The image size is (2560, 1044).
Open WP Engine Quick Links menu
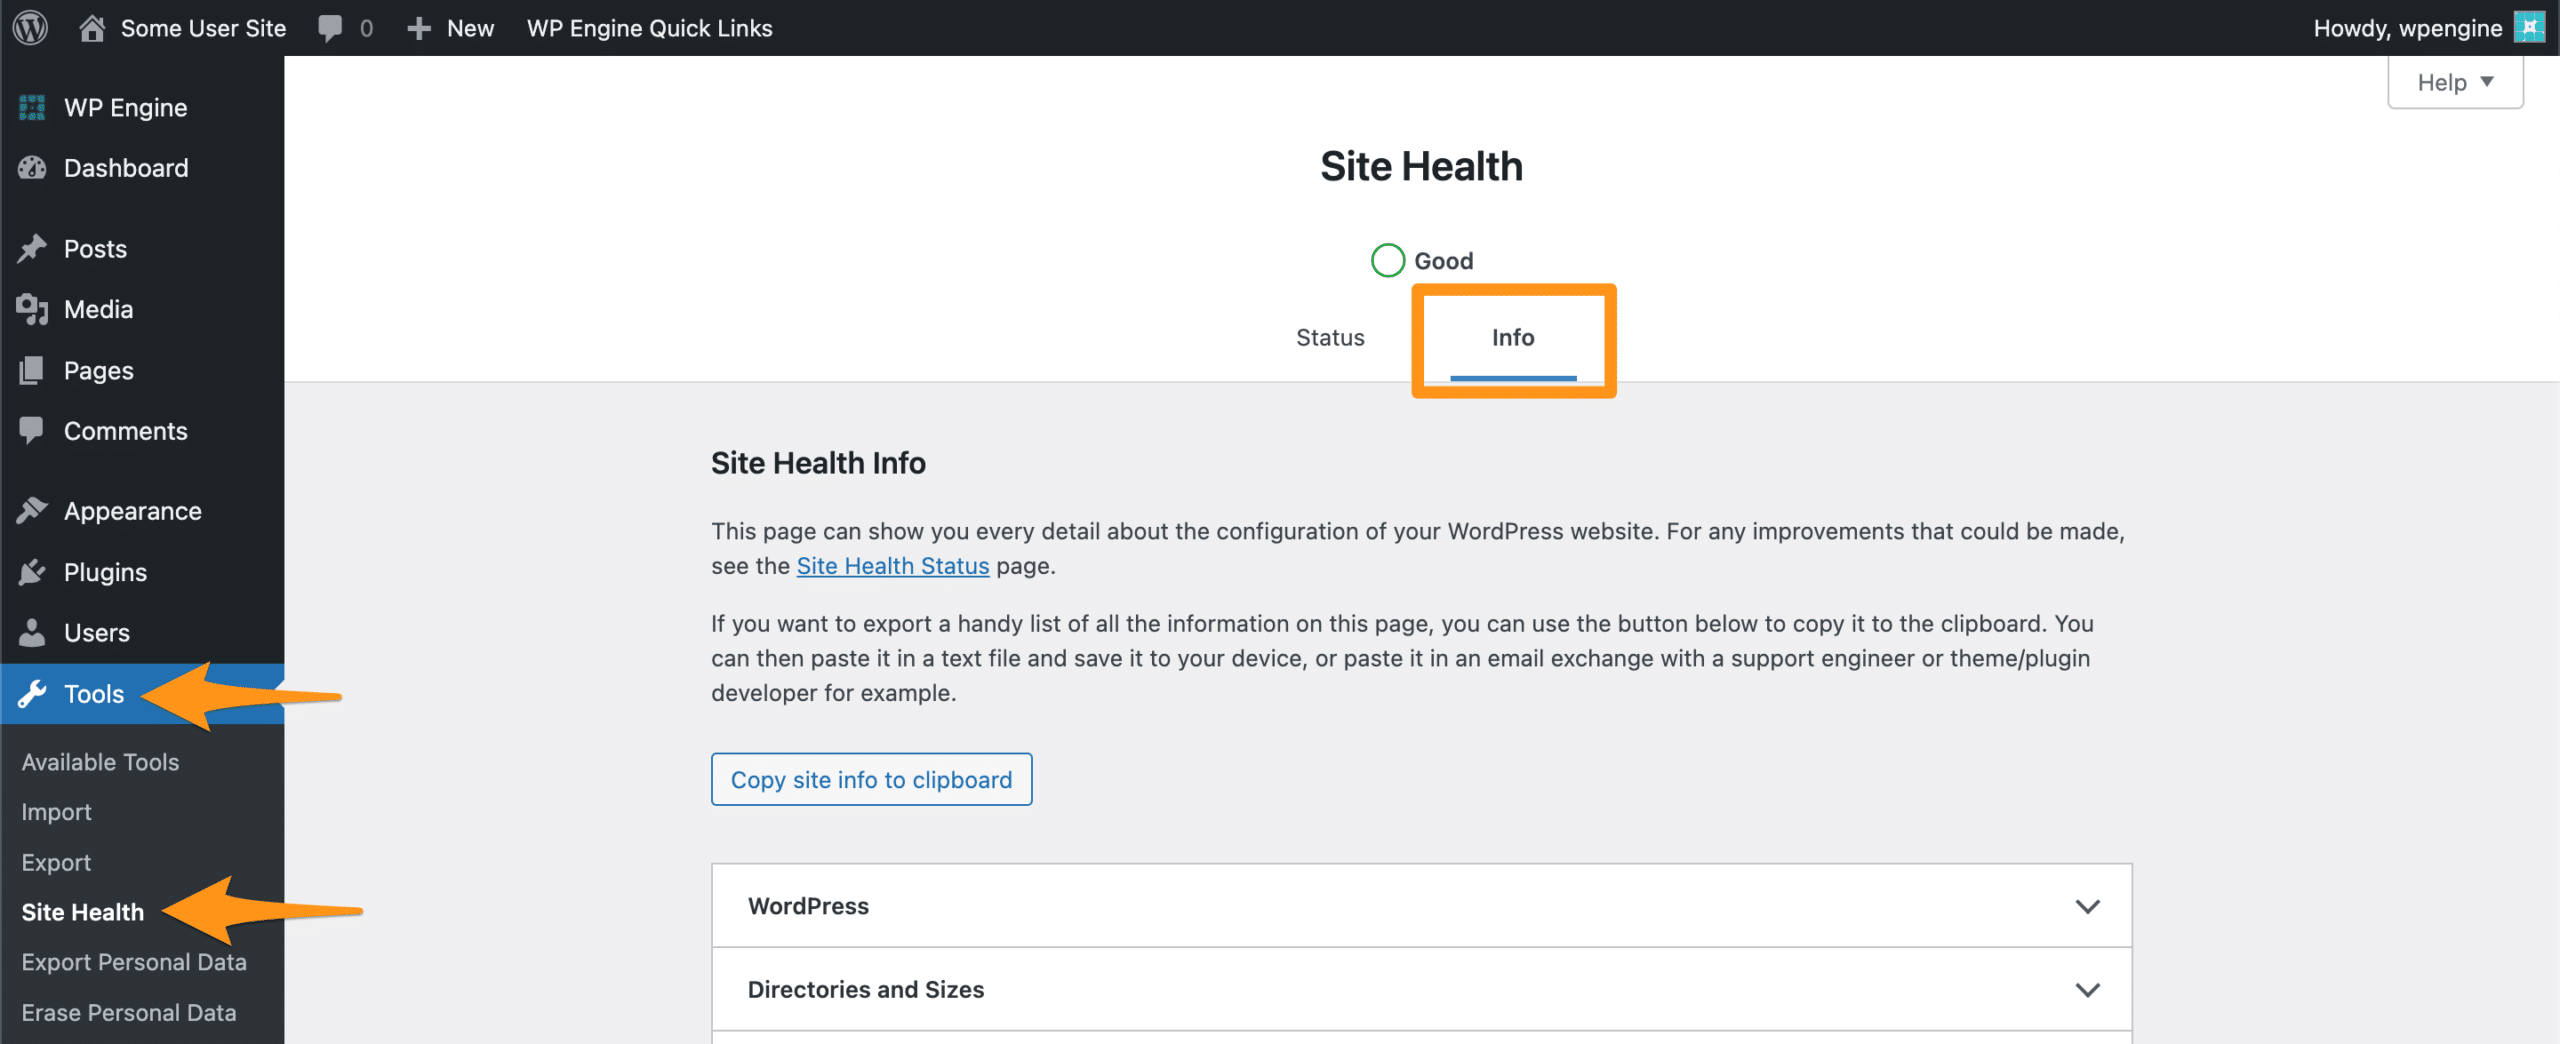point(649,28)
